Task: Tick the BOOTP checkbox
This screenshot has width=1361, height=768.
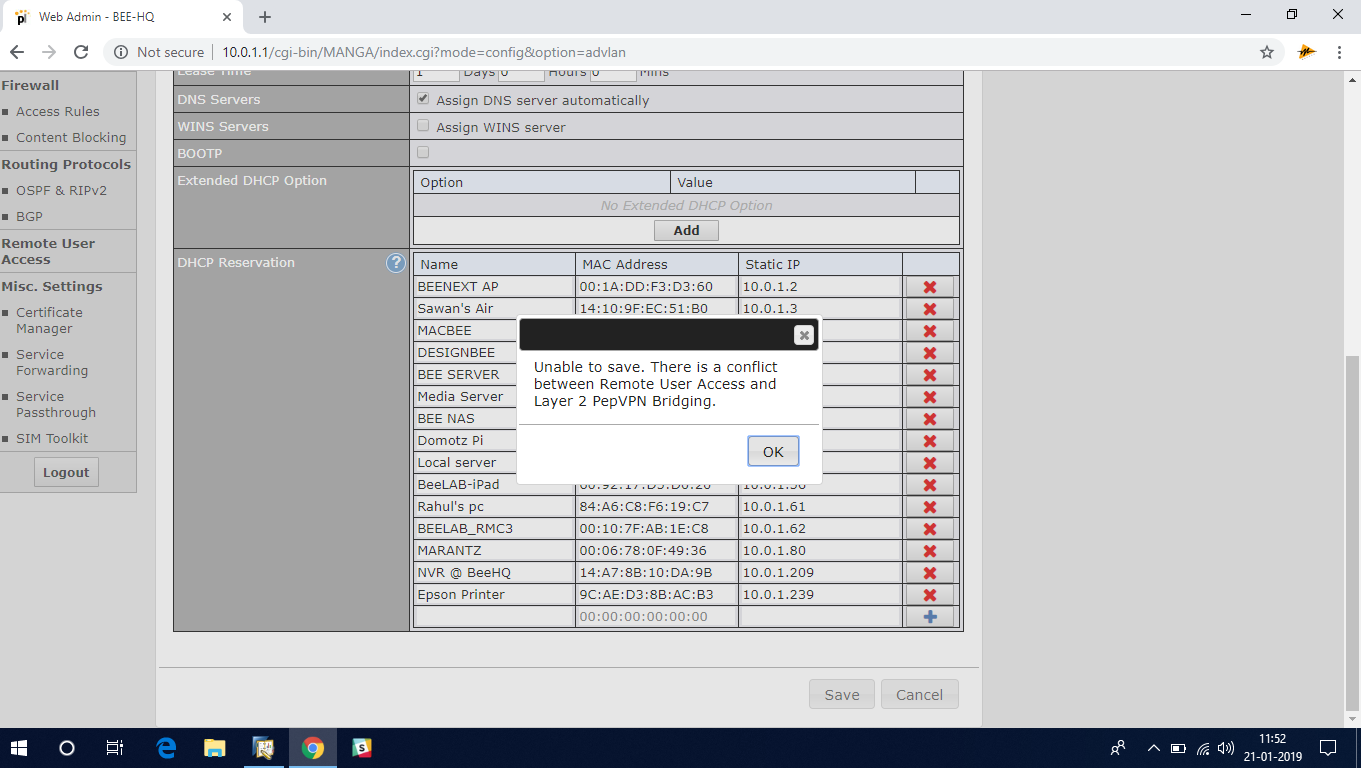Action: click(x=423, y=153)
